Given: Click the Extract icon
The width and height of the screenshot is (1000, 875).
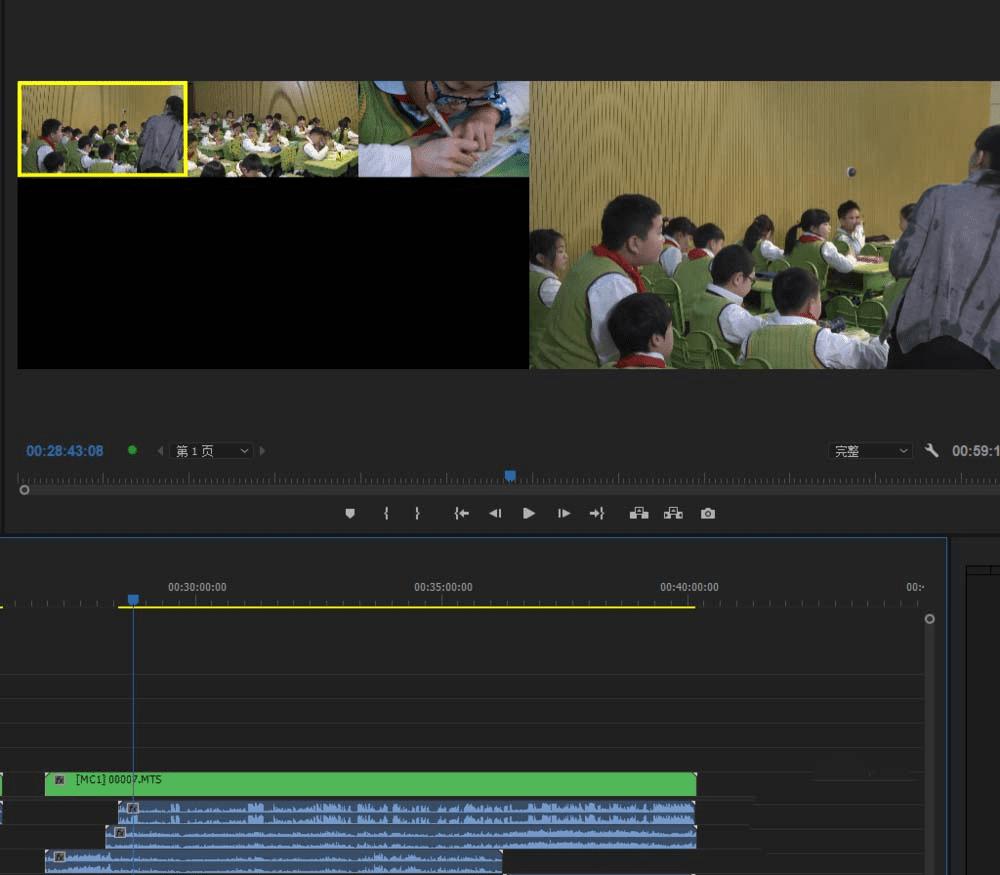Looking at the screenshot, I should click(673, 513).
